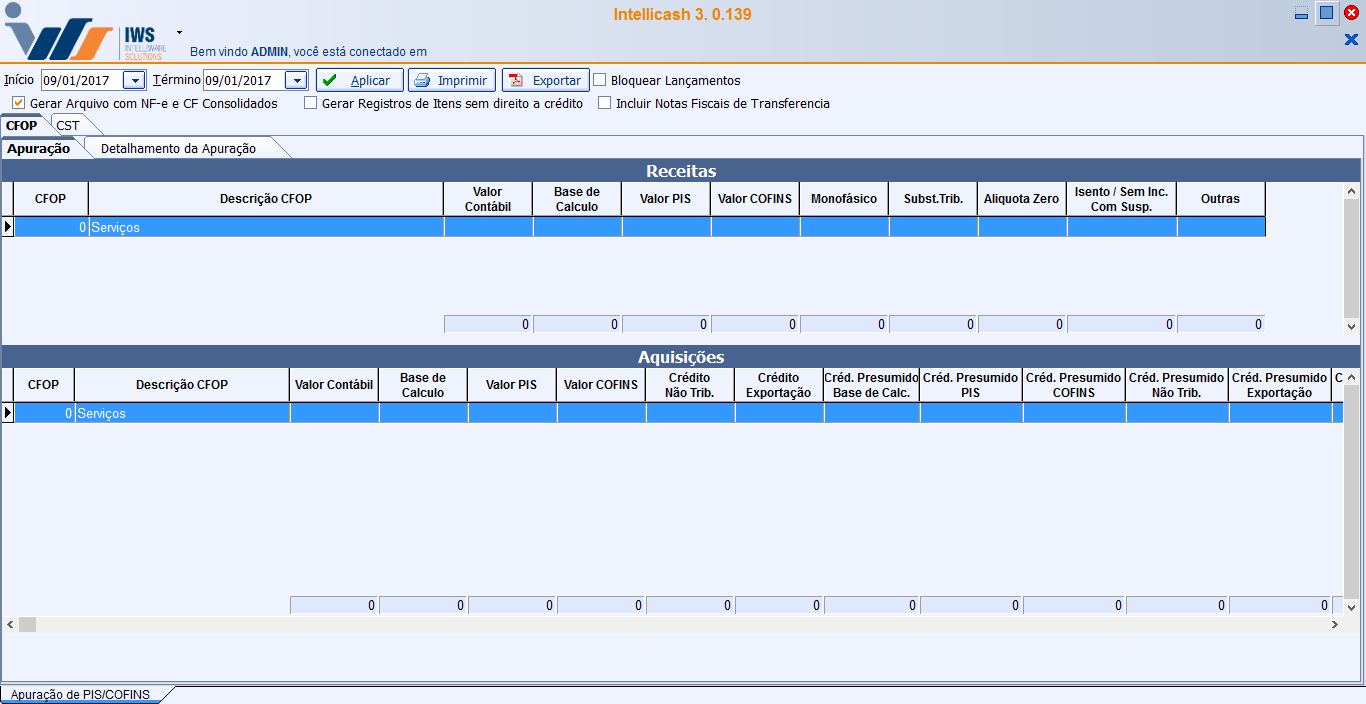Toggle Bloquear Lançamentos checkbox
The height and width of the screenshot is (704, 1366).
(600, 80)
